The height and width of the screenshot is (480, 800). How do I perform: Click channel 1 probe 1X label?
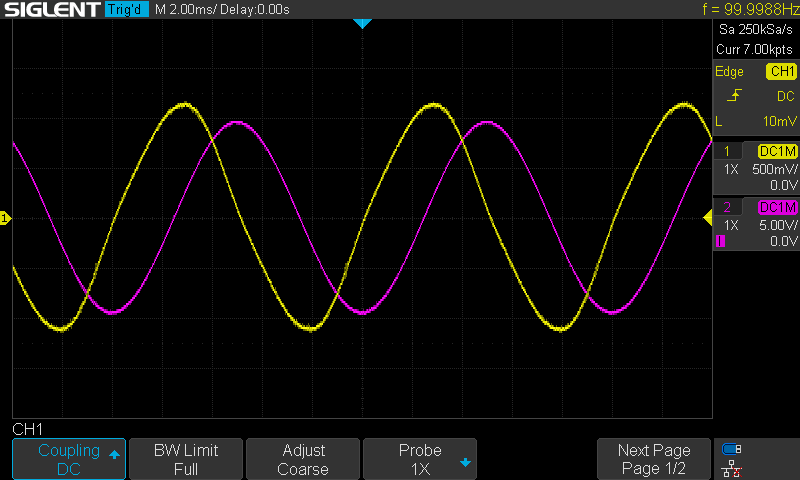731,169
